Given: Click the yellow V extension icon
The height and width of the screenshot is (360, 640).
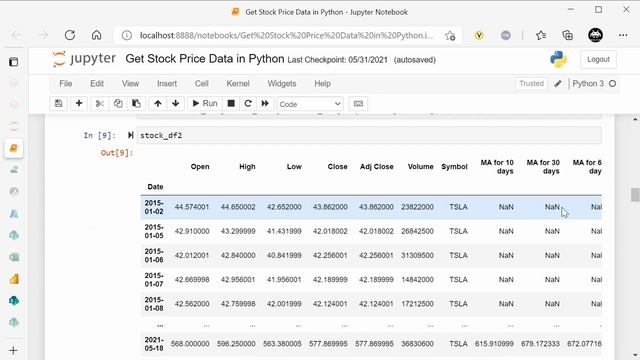Looking at the screenshot, I should click(479, 36).
